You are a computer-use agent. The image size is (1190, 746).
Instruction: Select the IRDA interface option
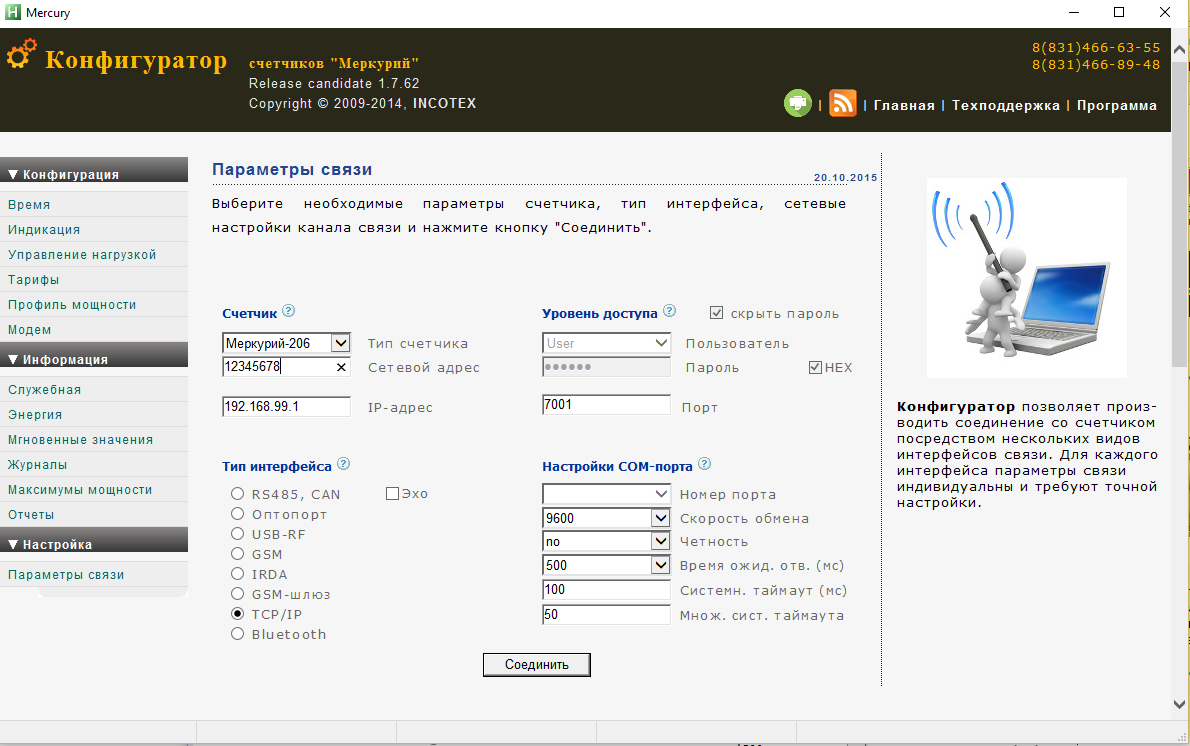click(x=238, y=574)
